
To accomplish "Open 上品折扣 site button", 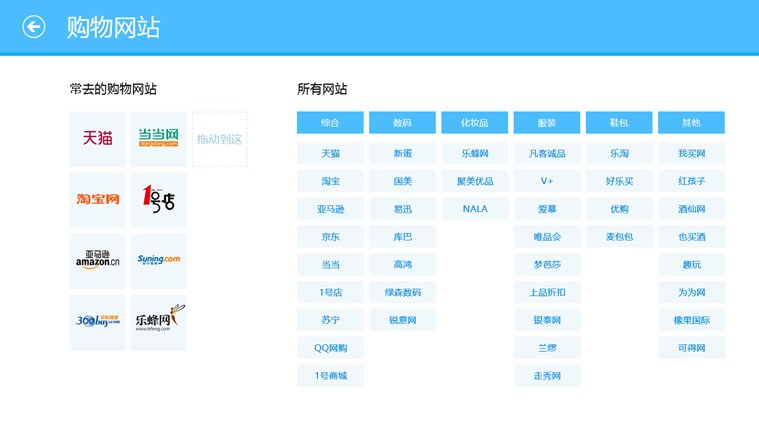I will point(547,292).
